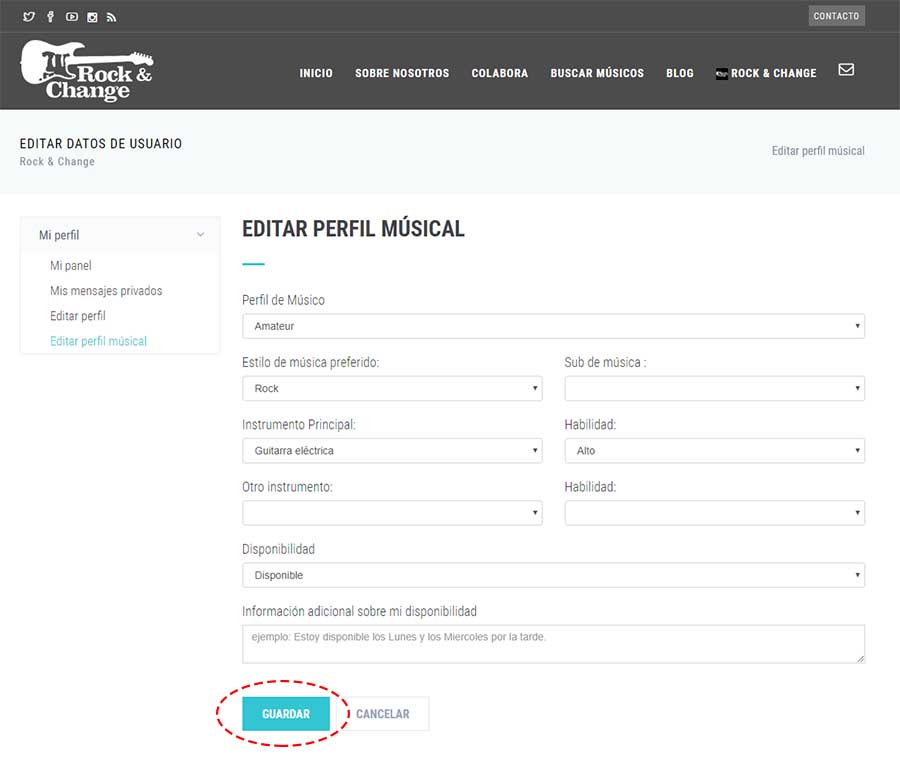Open the Instrumento Principal dropdown

pos(392,451)
